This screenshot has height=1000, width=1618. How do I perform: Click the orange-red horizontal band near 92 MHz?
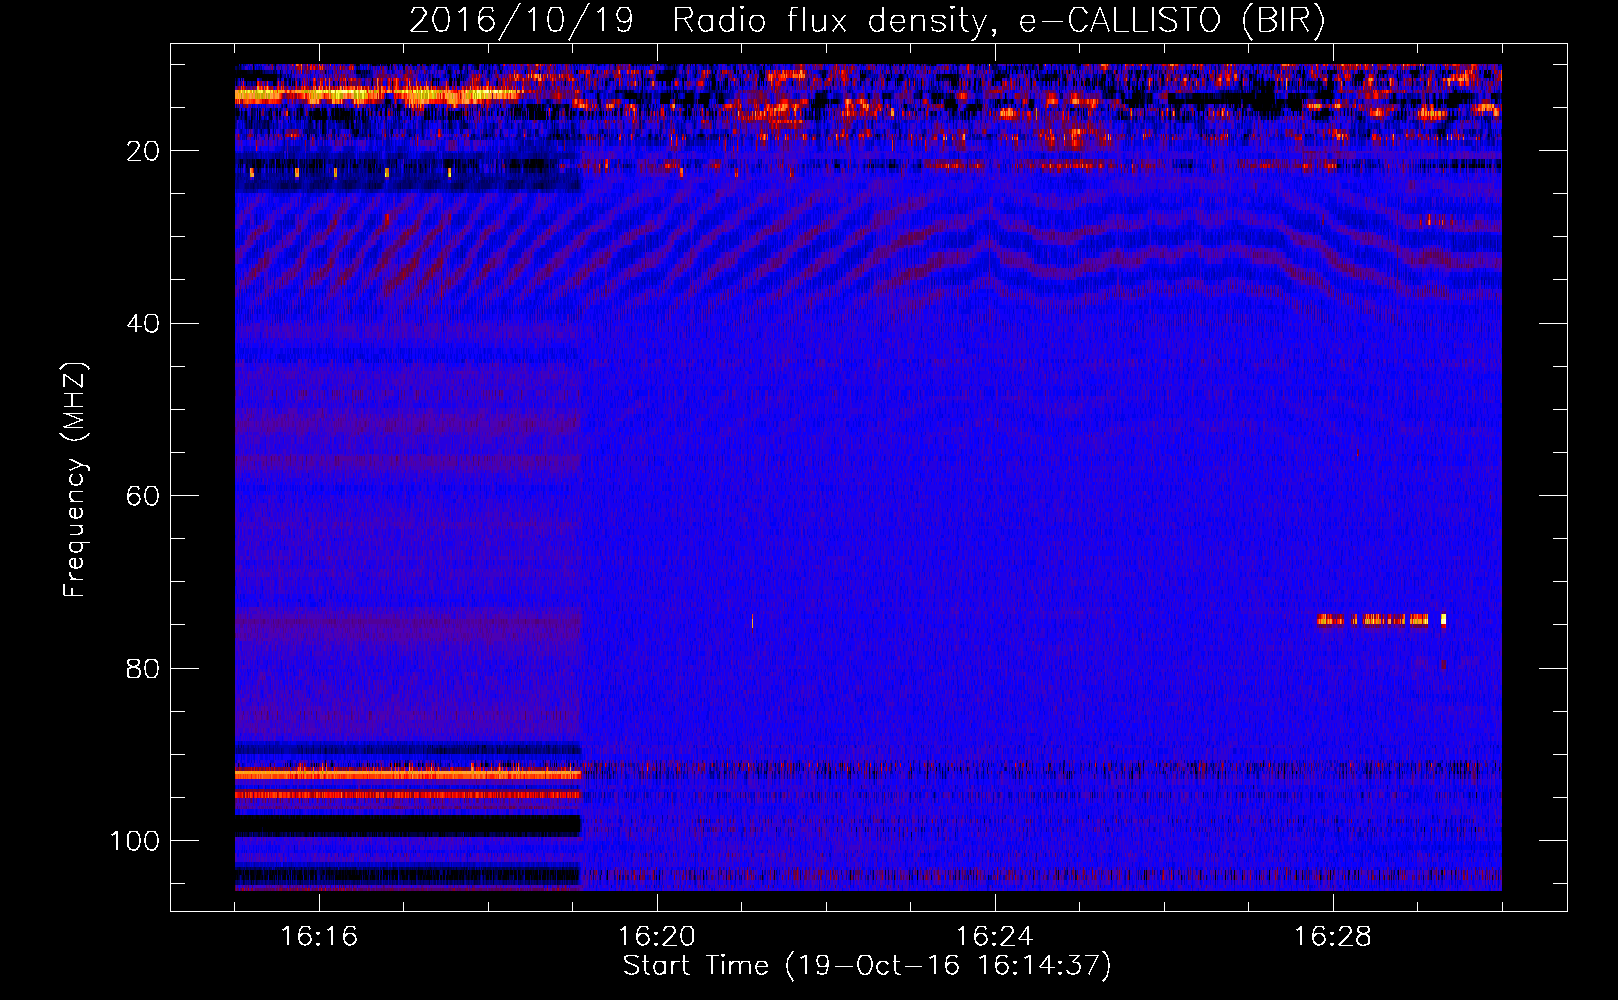click(x=408, y=774)
